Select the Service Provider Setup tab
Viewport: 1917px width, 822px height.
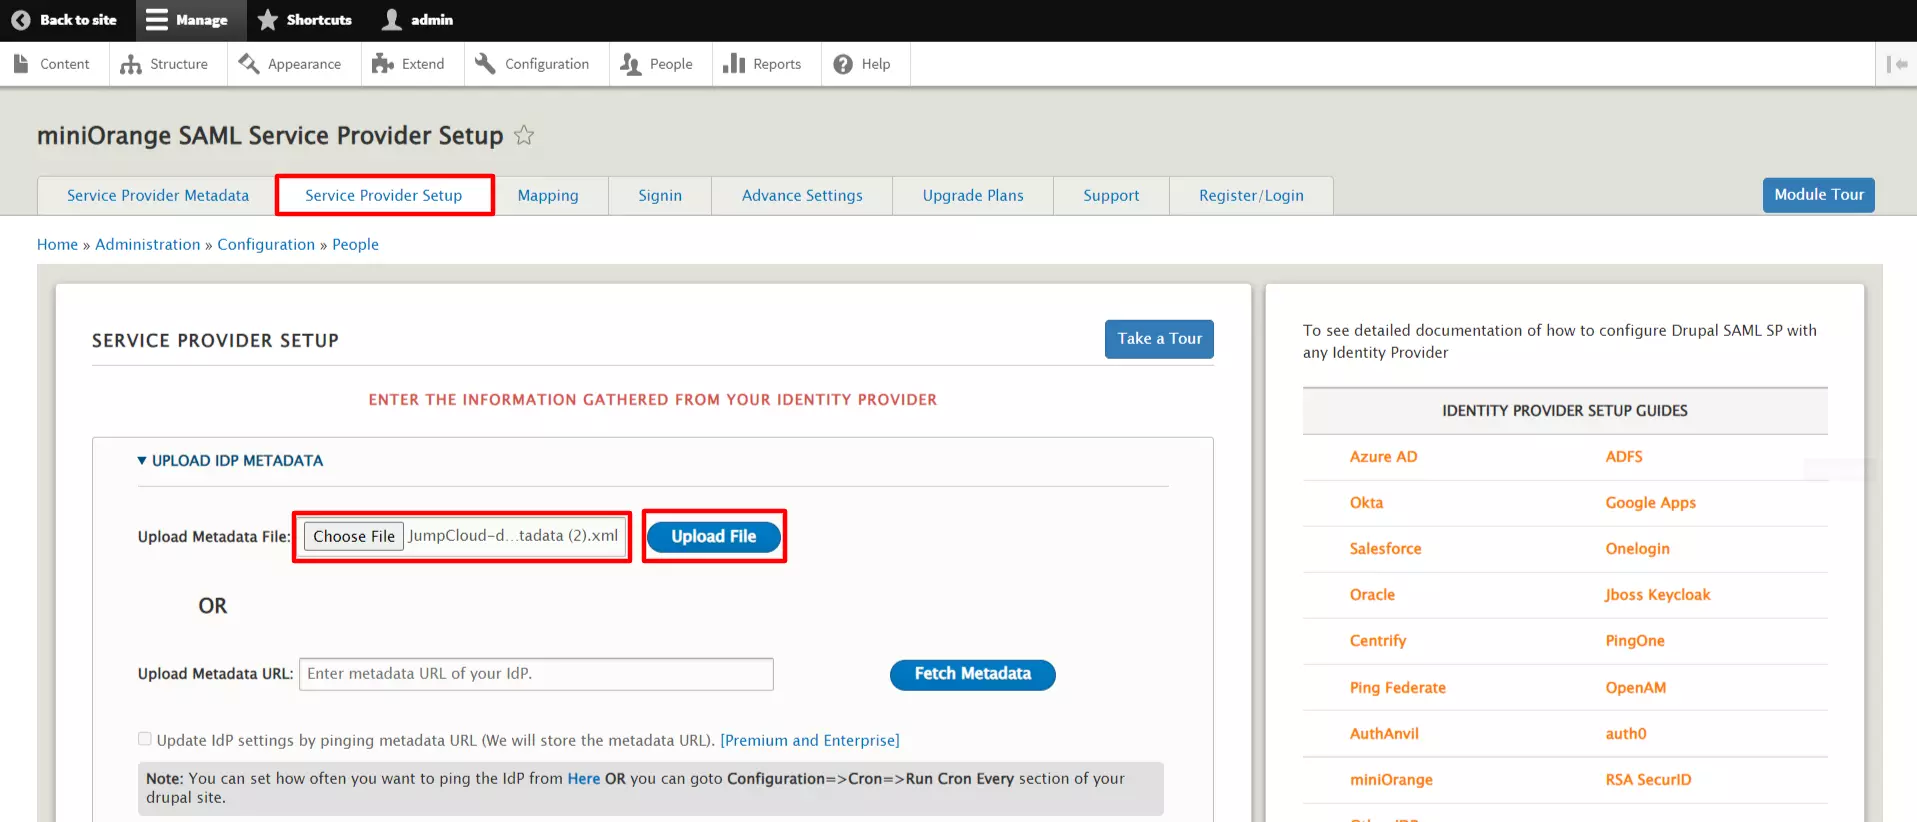[384, 196]
